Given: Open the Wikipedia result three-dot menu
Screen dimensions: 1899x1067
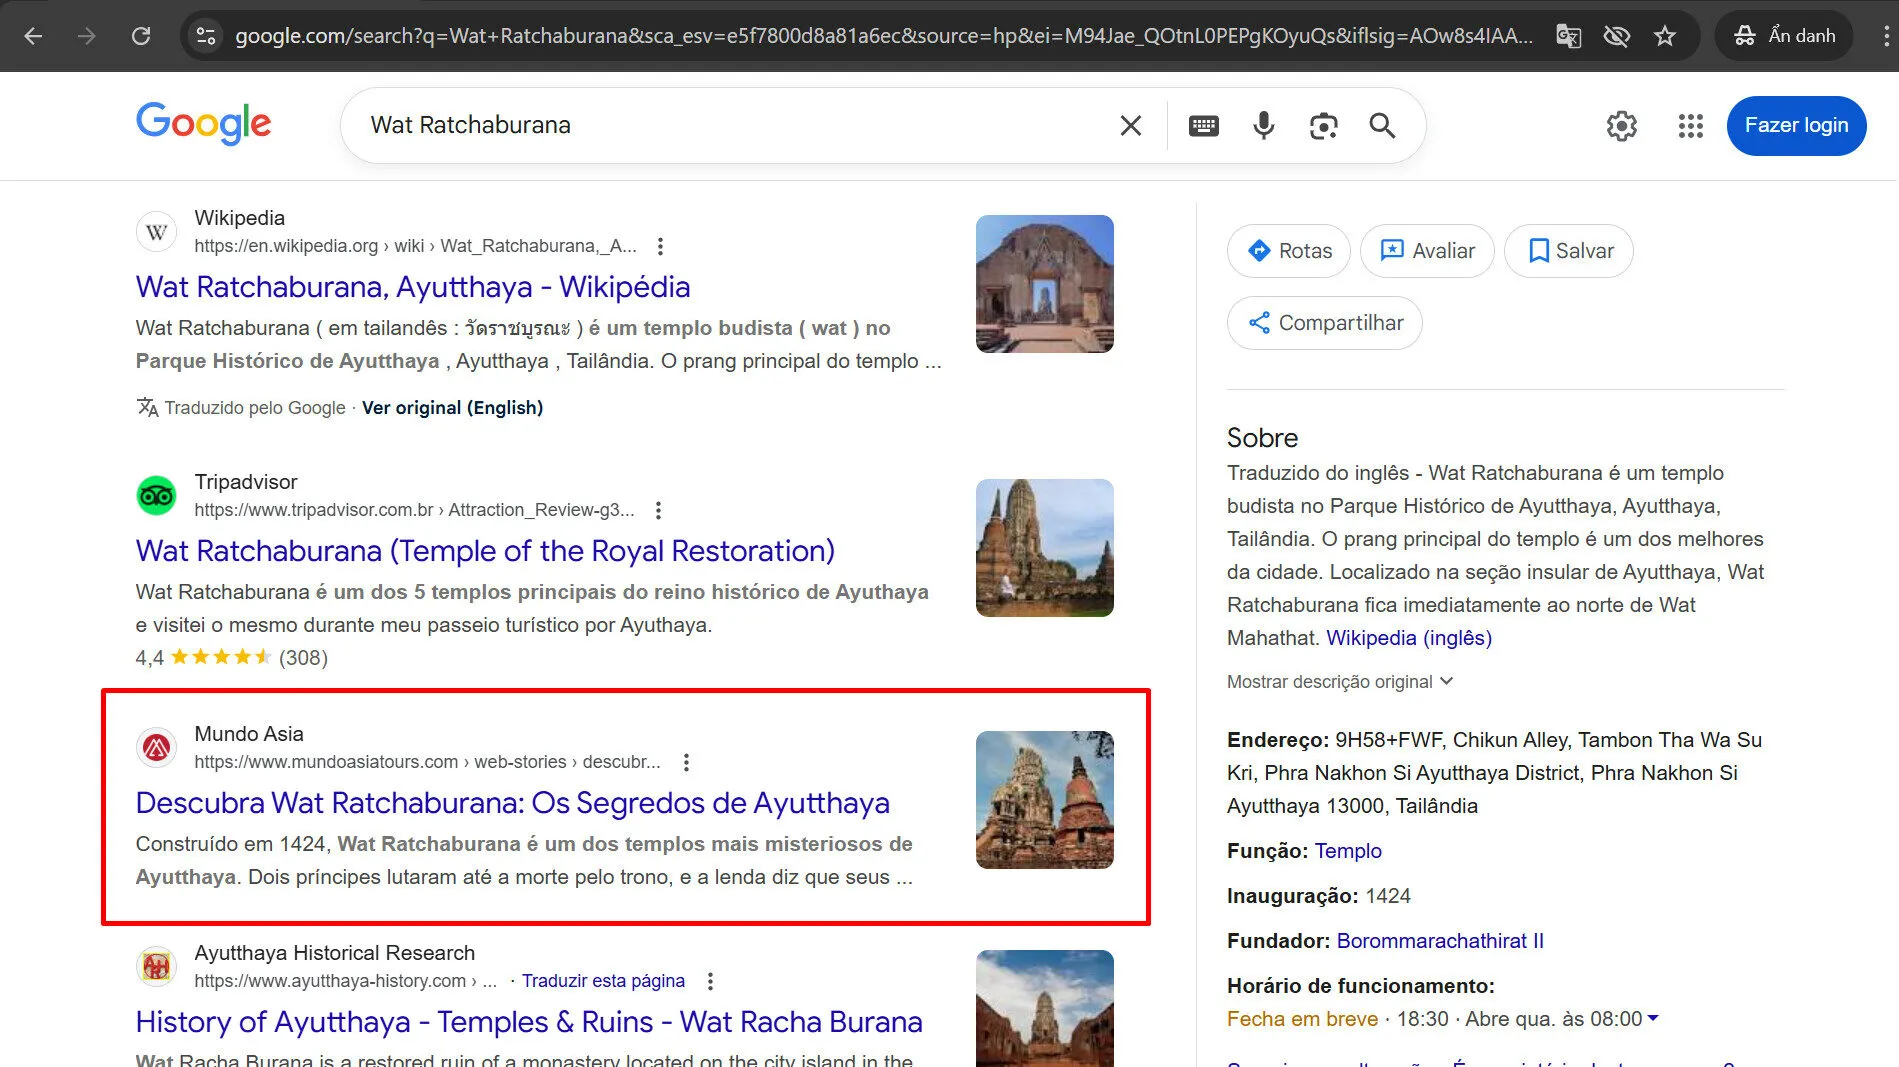Looking at the screenshot, I should point(659,246).
